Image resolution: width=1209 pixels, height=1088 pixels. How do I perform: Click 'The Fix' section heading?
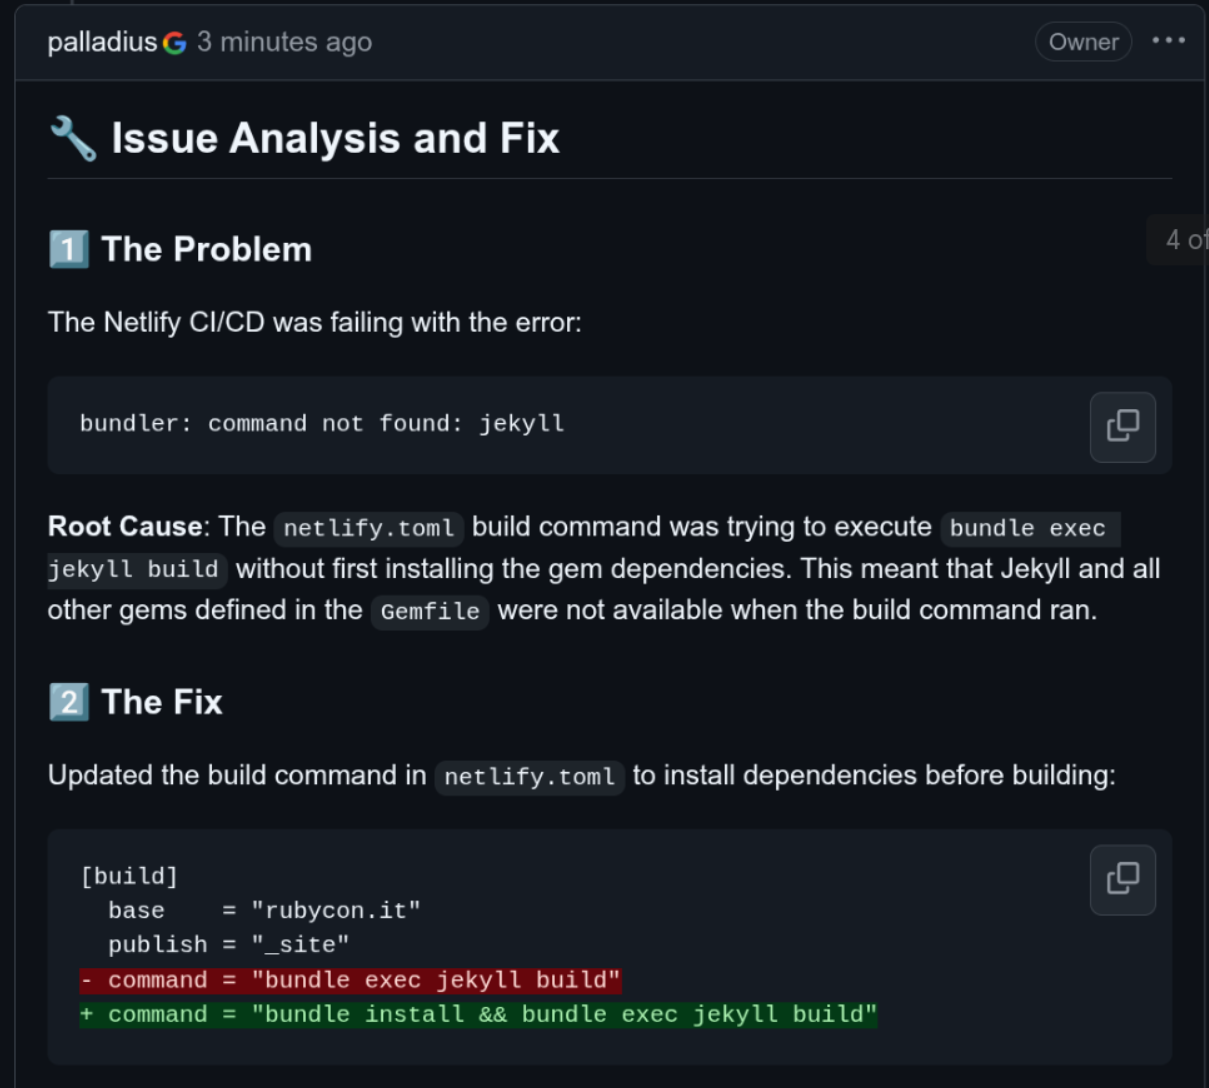tap(162, 702)
